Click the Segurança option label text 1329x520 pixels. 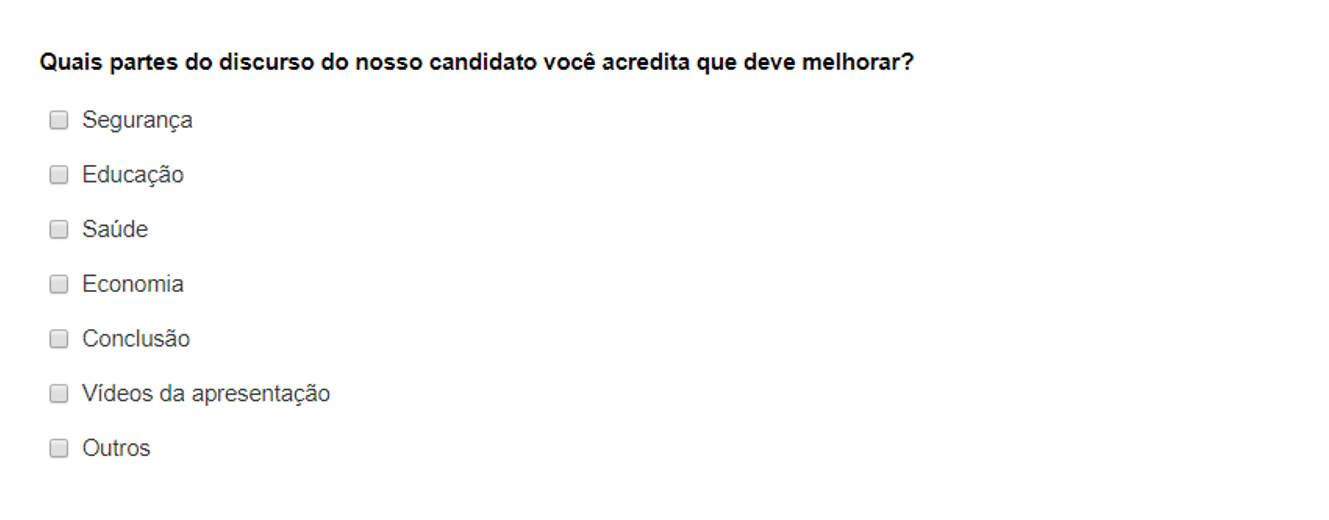(x=137, y=121)
